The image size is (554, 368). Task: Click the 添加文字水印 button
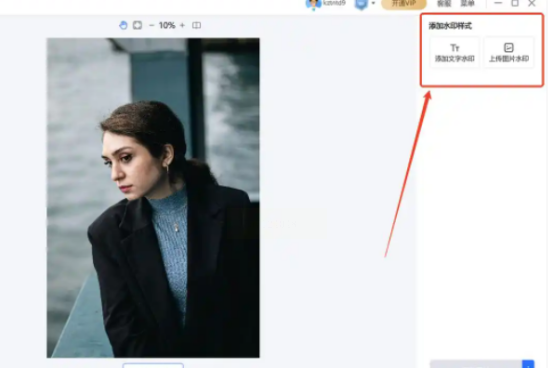tap(455, 53)
